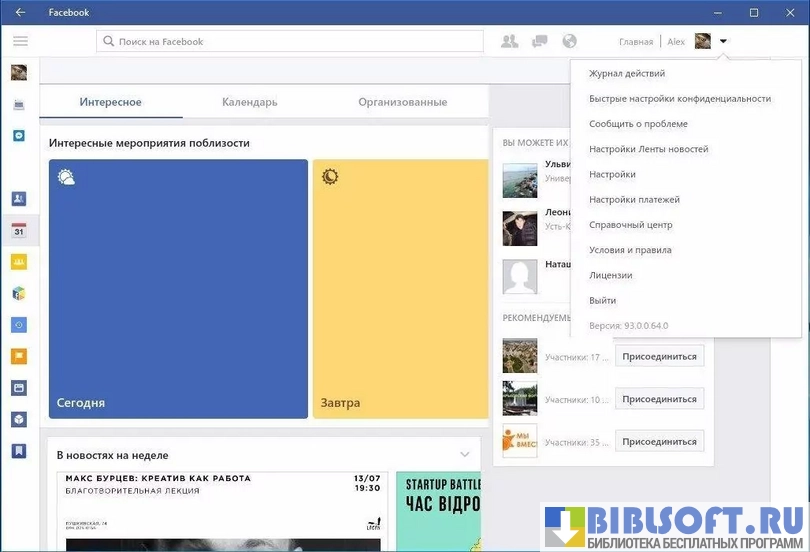Open the notifications globe icon
This screenshot has width=810, height=552.
[570, 41]
